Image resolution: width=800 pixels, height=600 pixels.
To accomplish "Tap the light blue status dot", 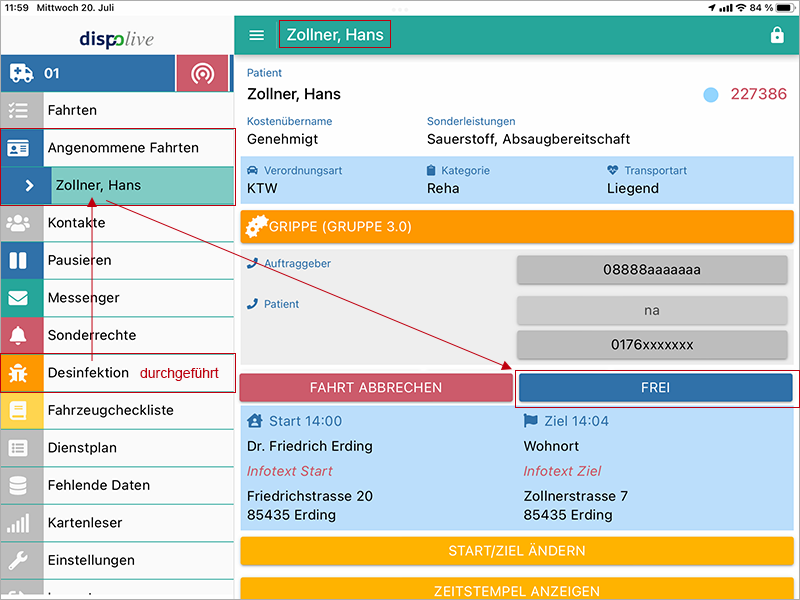I will [711, 94].
